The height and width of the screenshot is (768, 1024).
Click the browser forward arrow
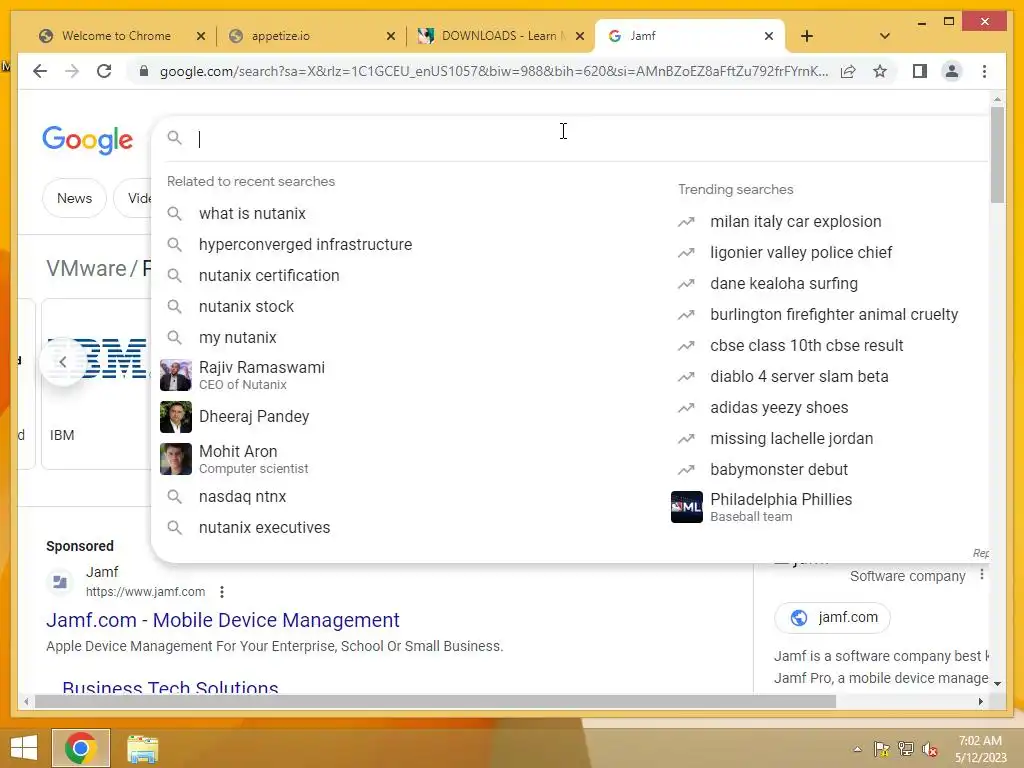coord(72,71)
